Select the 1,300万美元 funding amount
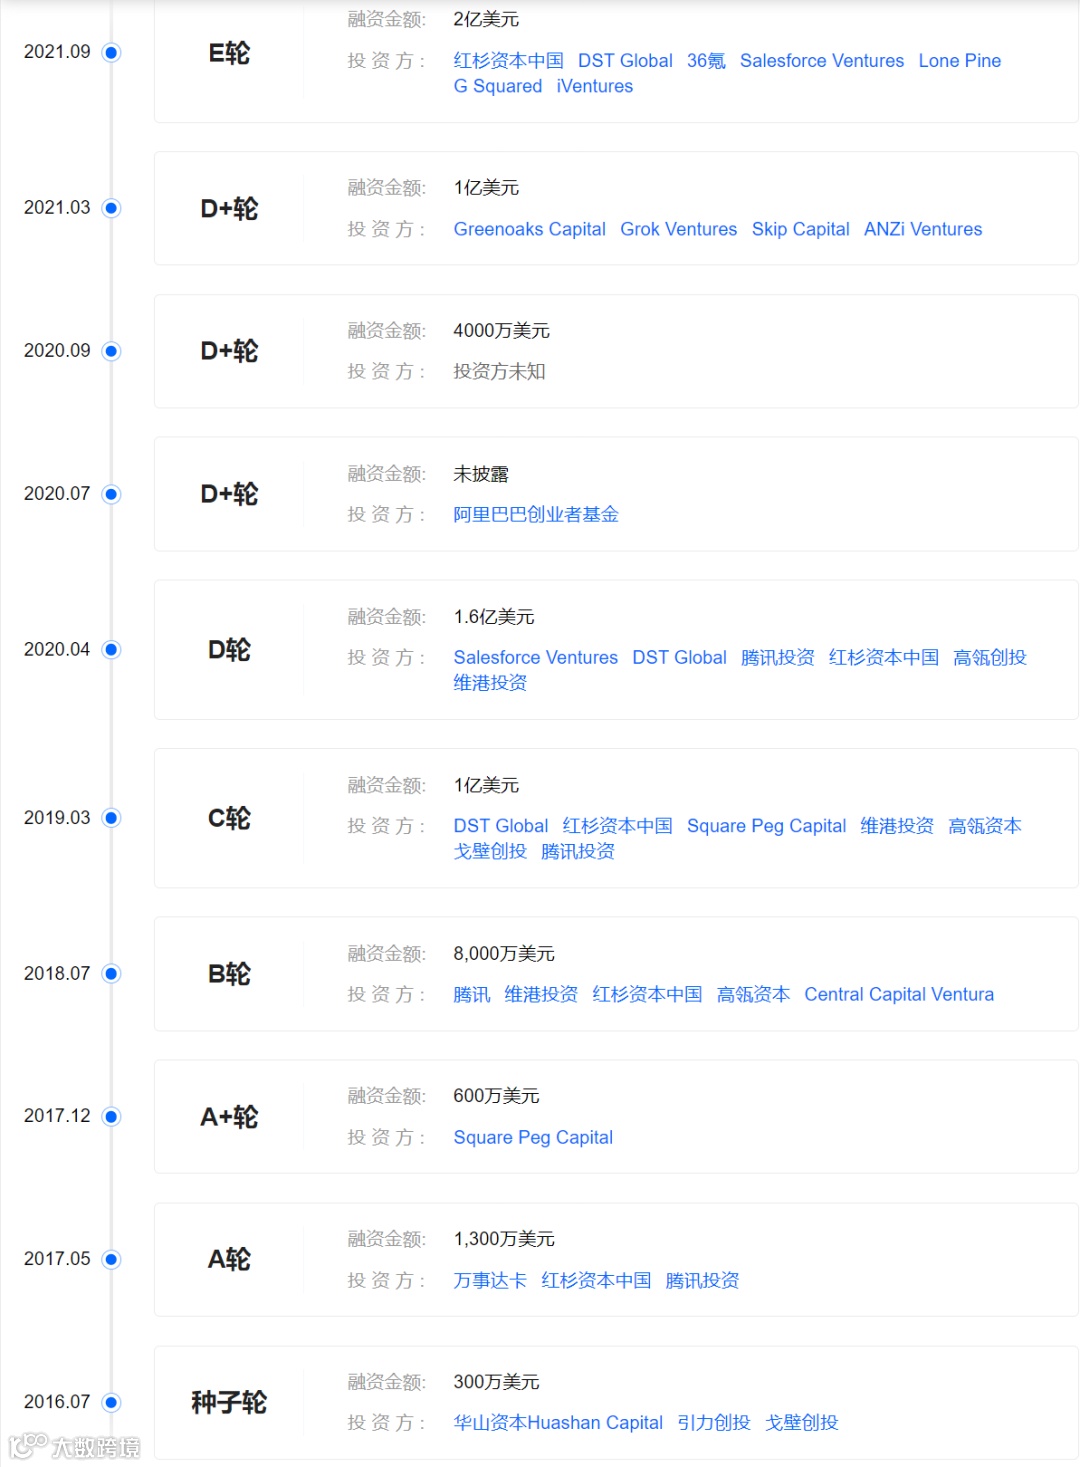 [x=504, y=1239]
